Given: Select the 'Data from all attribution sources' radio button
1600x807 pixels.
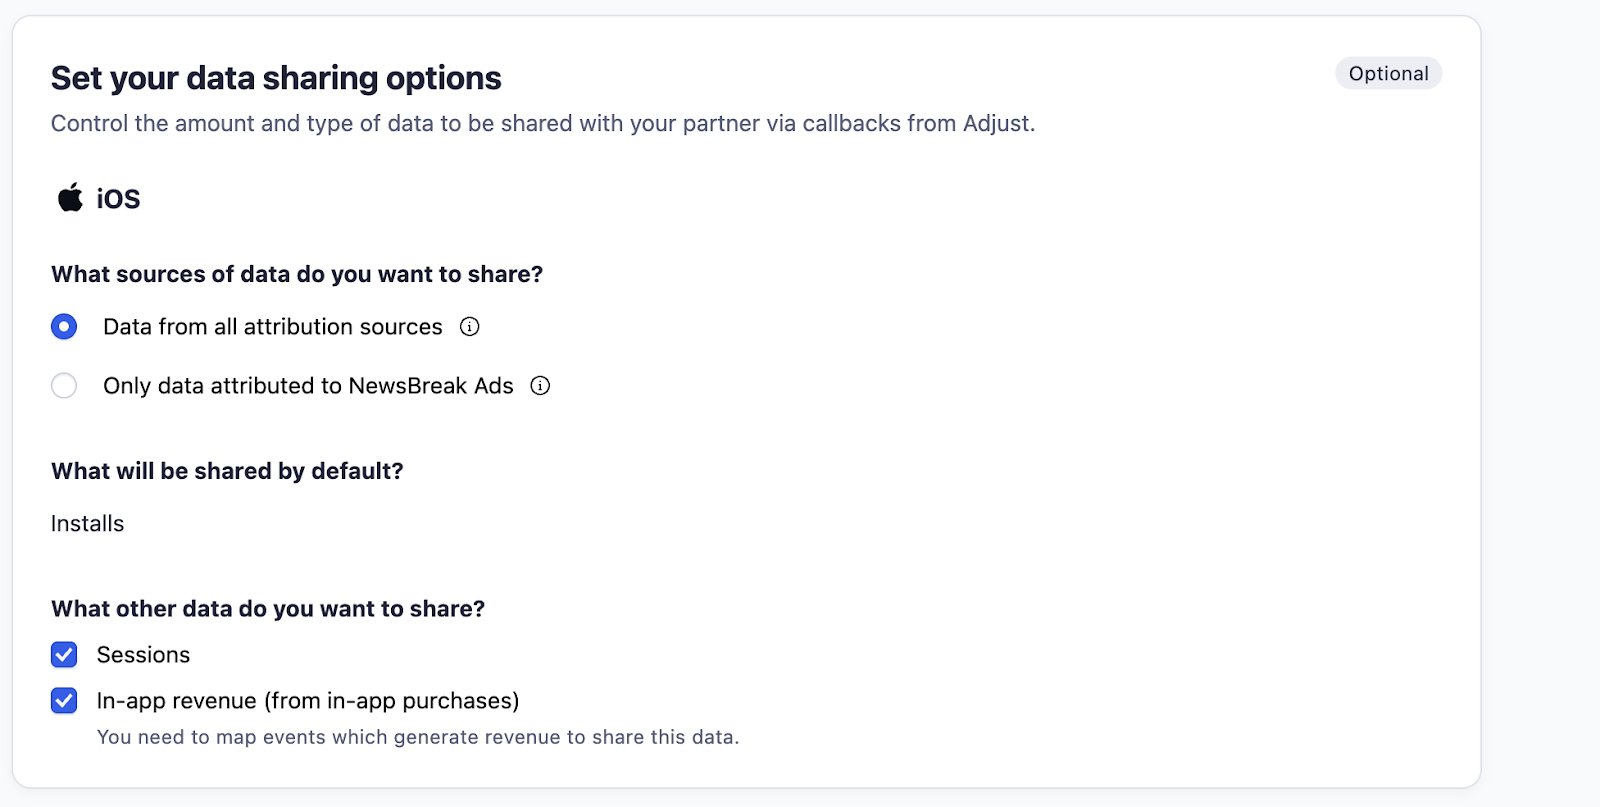Looking at the screenshot, I should coord(64,327).
